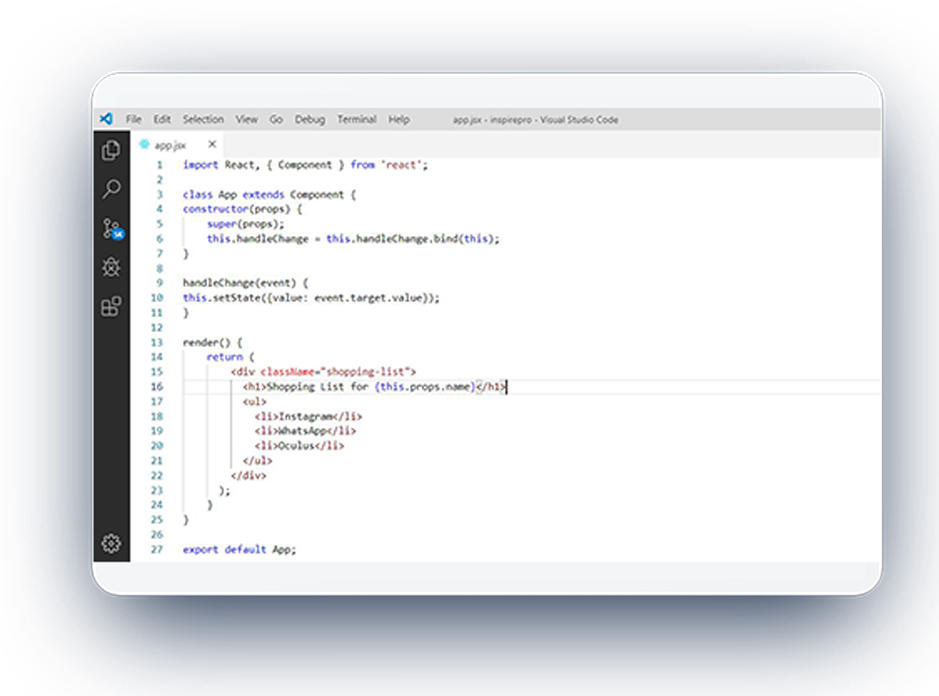Screen dimensions: 939x696
Task: Click 'constructor(props)' text
Action: (237, 209)
